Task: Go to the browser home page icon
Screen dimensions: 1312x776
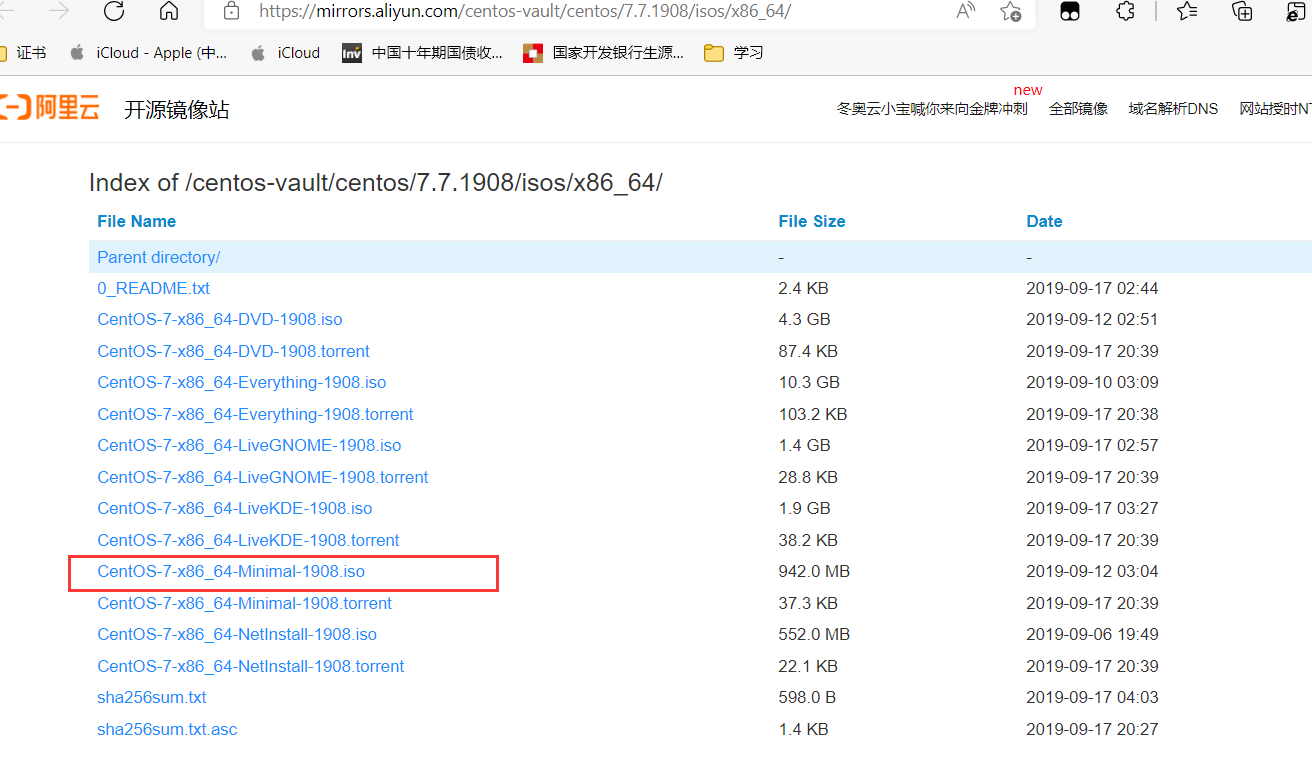Action: click(169, 11)
